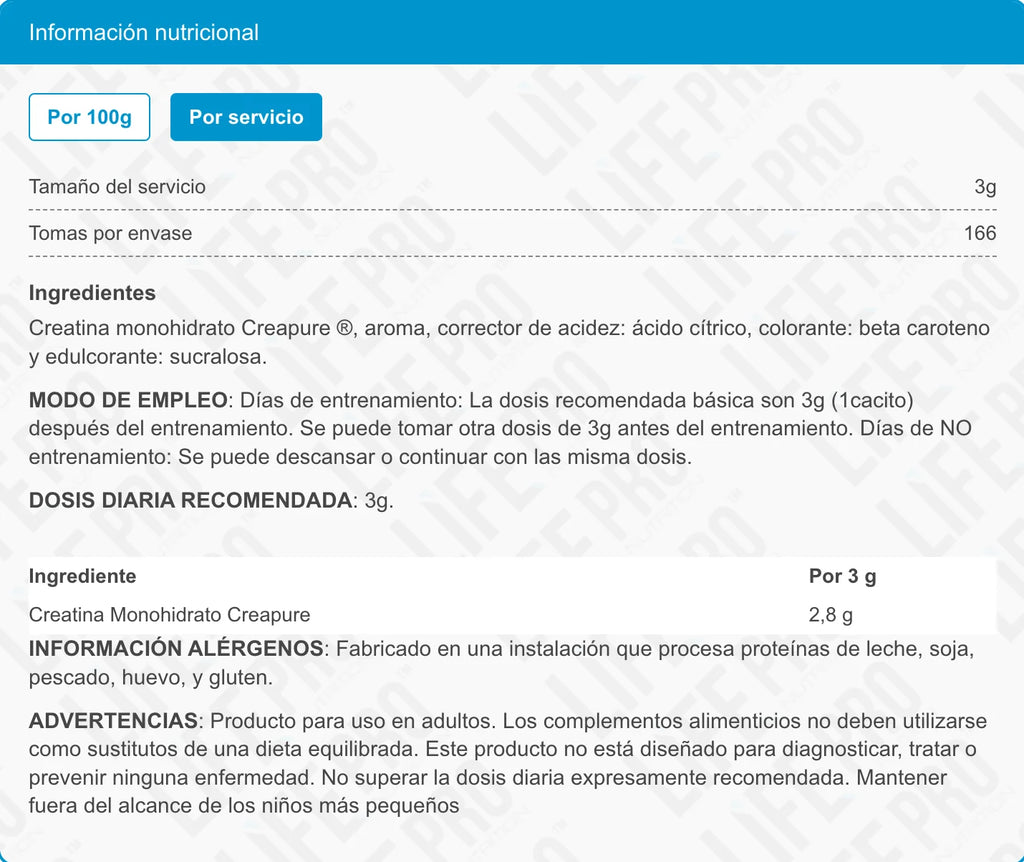Image resolution: width=1024 pixels, height=862 pixels.
Task: Click the Por 3 g column header
Action: pos(842,576)
